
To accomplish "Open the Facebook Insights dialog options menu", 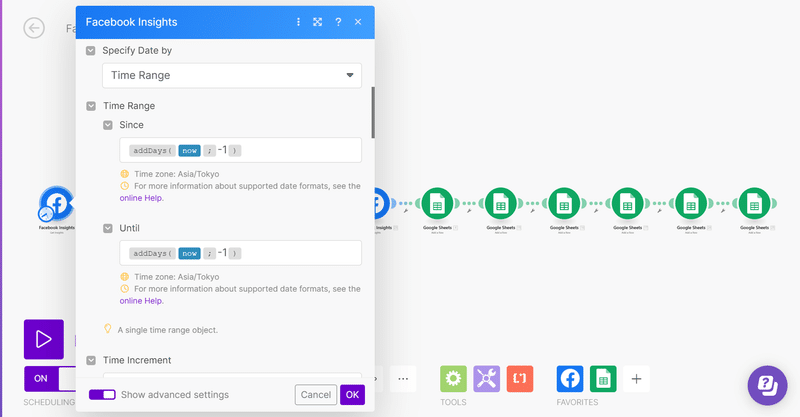I will [298, 22].
